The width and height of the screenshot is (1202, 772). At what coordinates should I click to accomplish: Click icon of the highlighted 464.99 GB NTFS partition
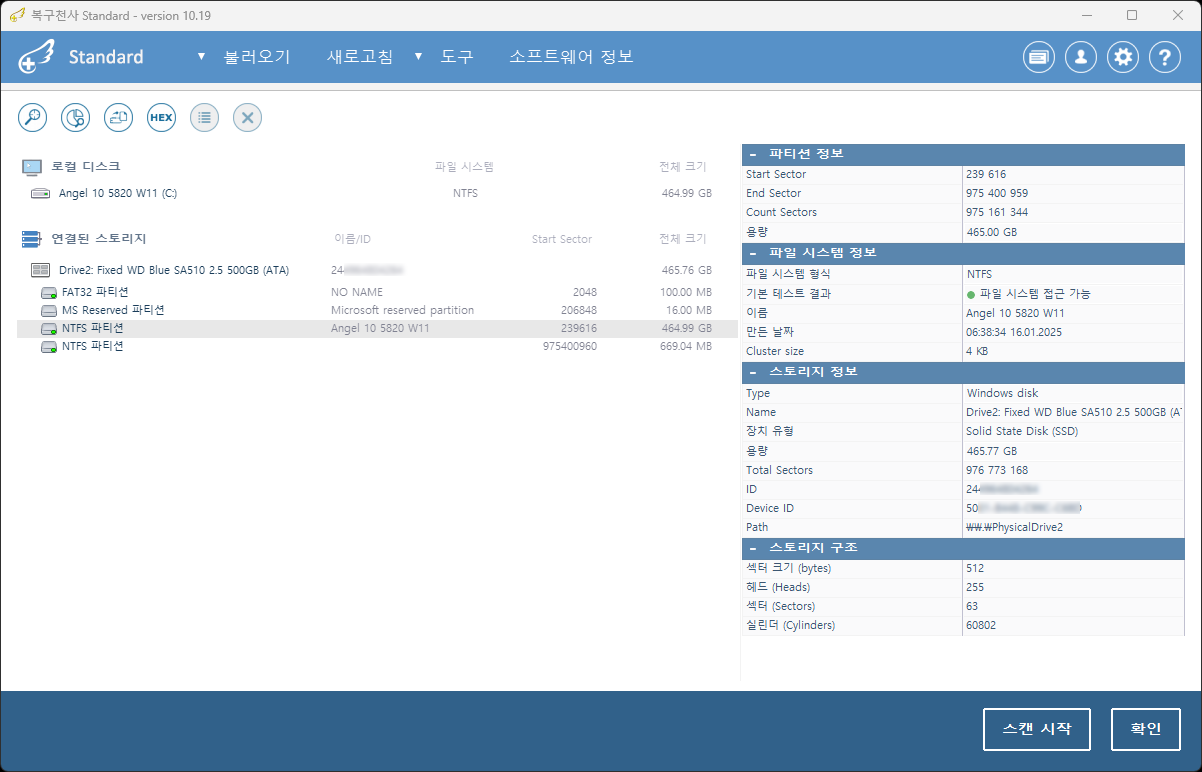49,328
